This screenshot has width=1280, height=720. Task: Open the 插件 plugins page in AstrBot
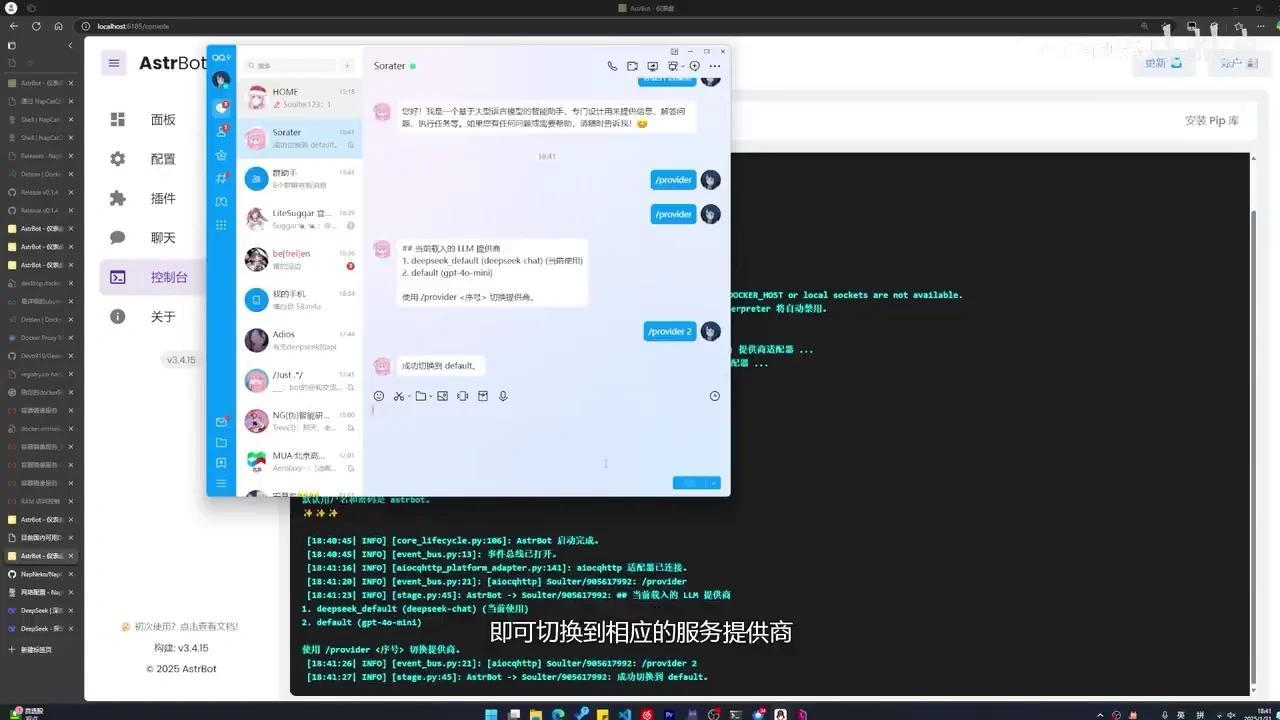(152, 198)
